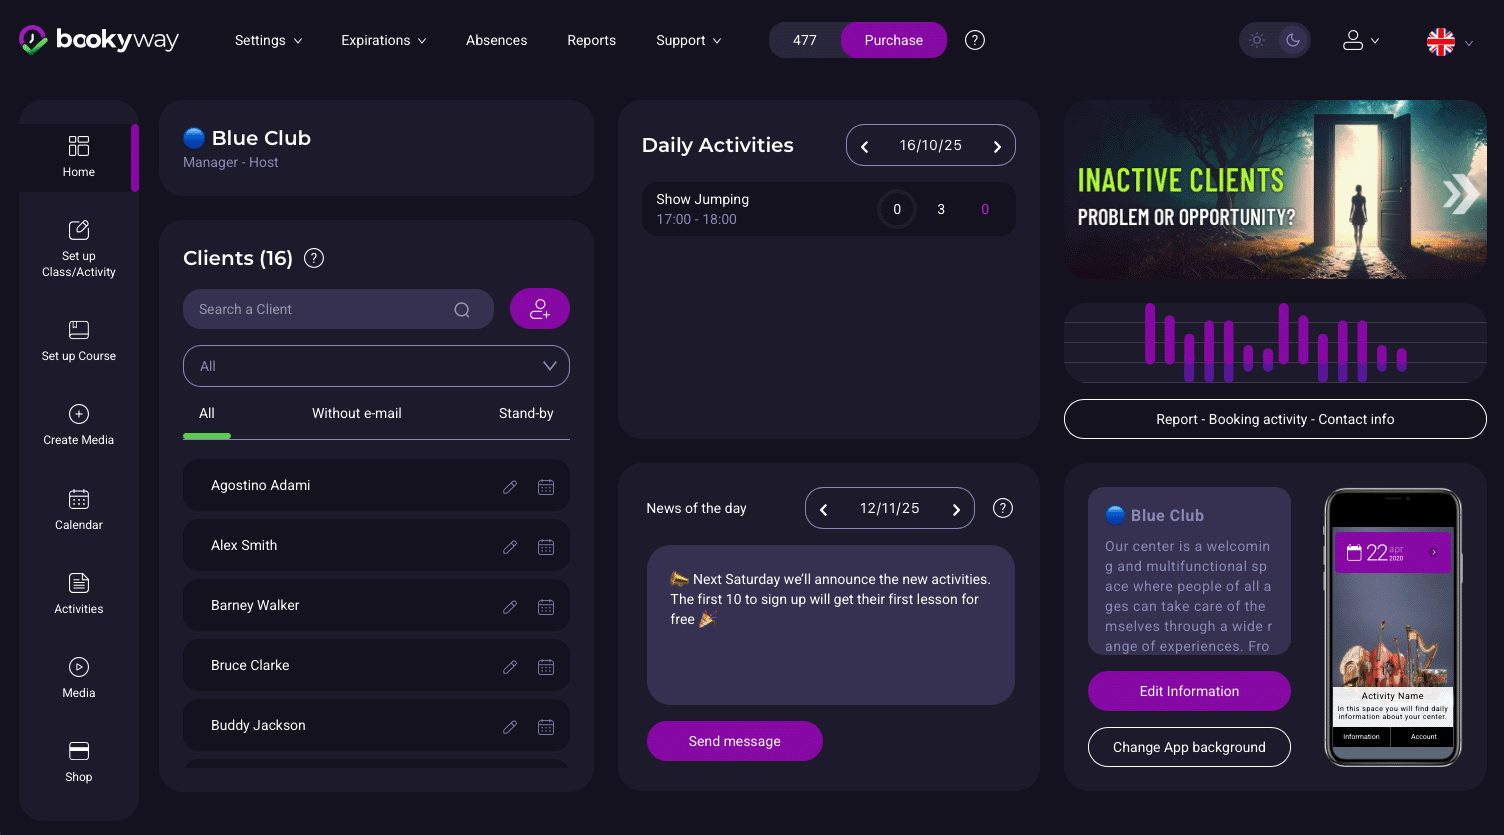
Task: Go to next day in Daily Activities
Action: [997, 146]
